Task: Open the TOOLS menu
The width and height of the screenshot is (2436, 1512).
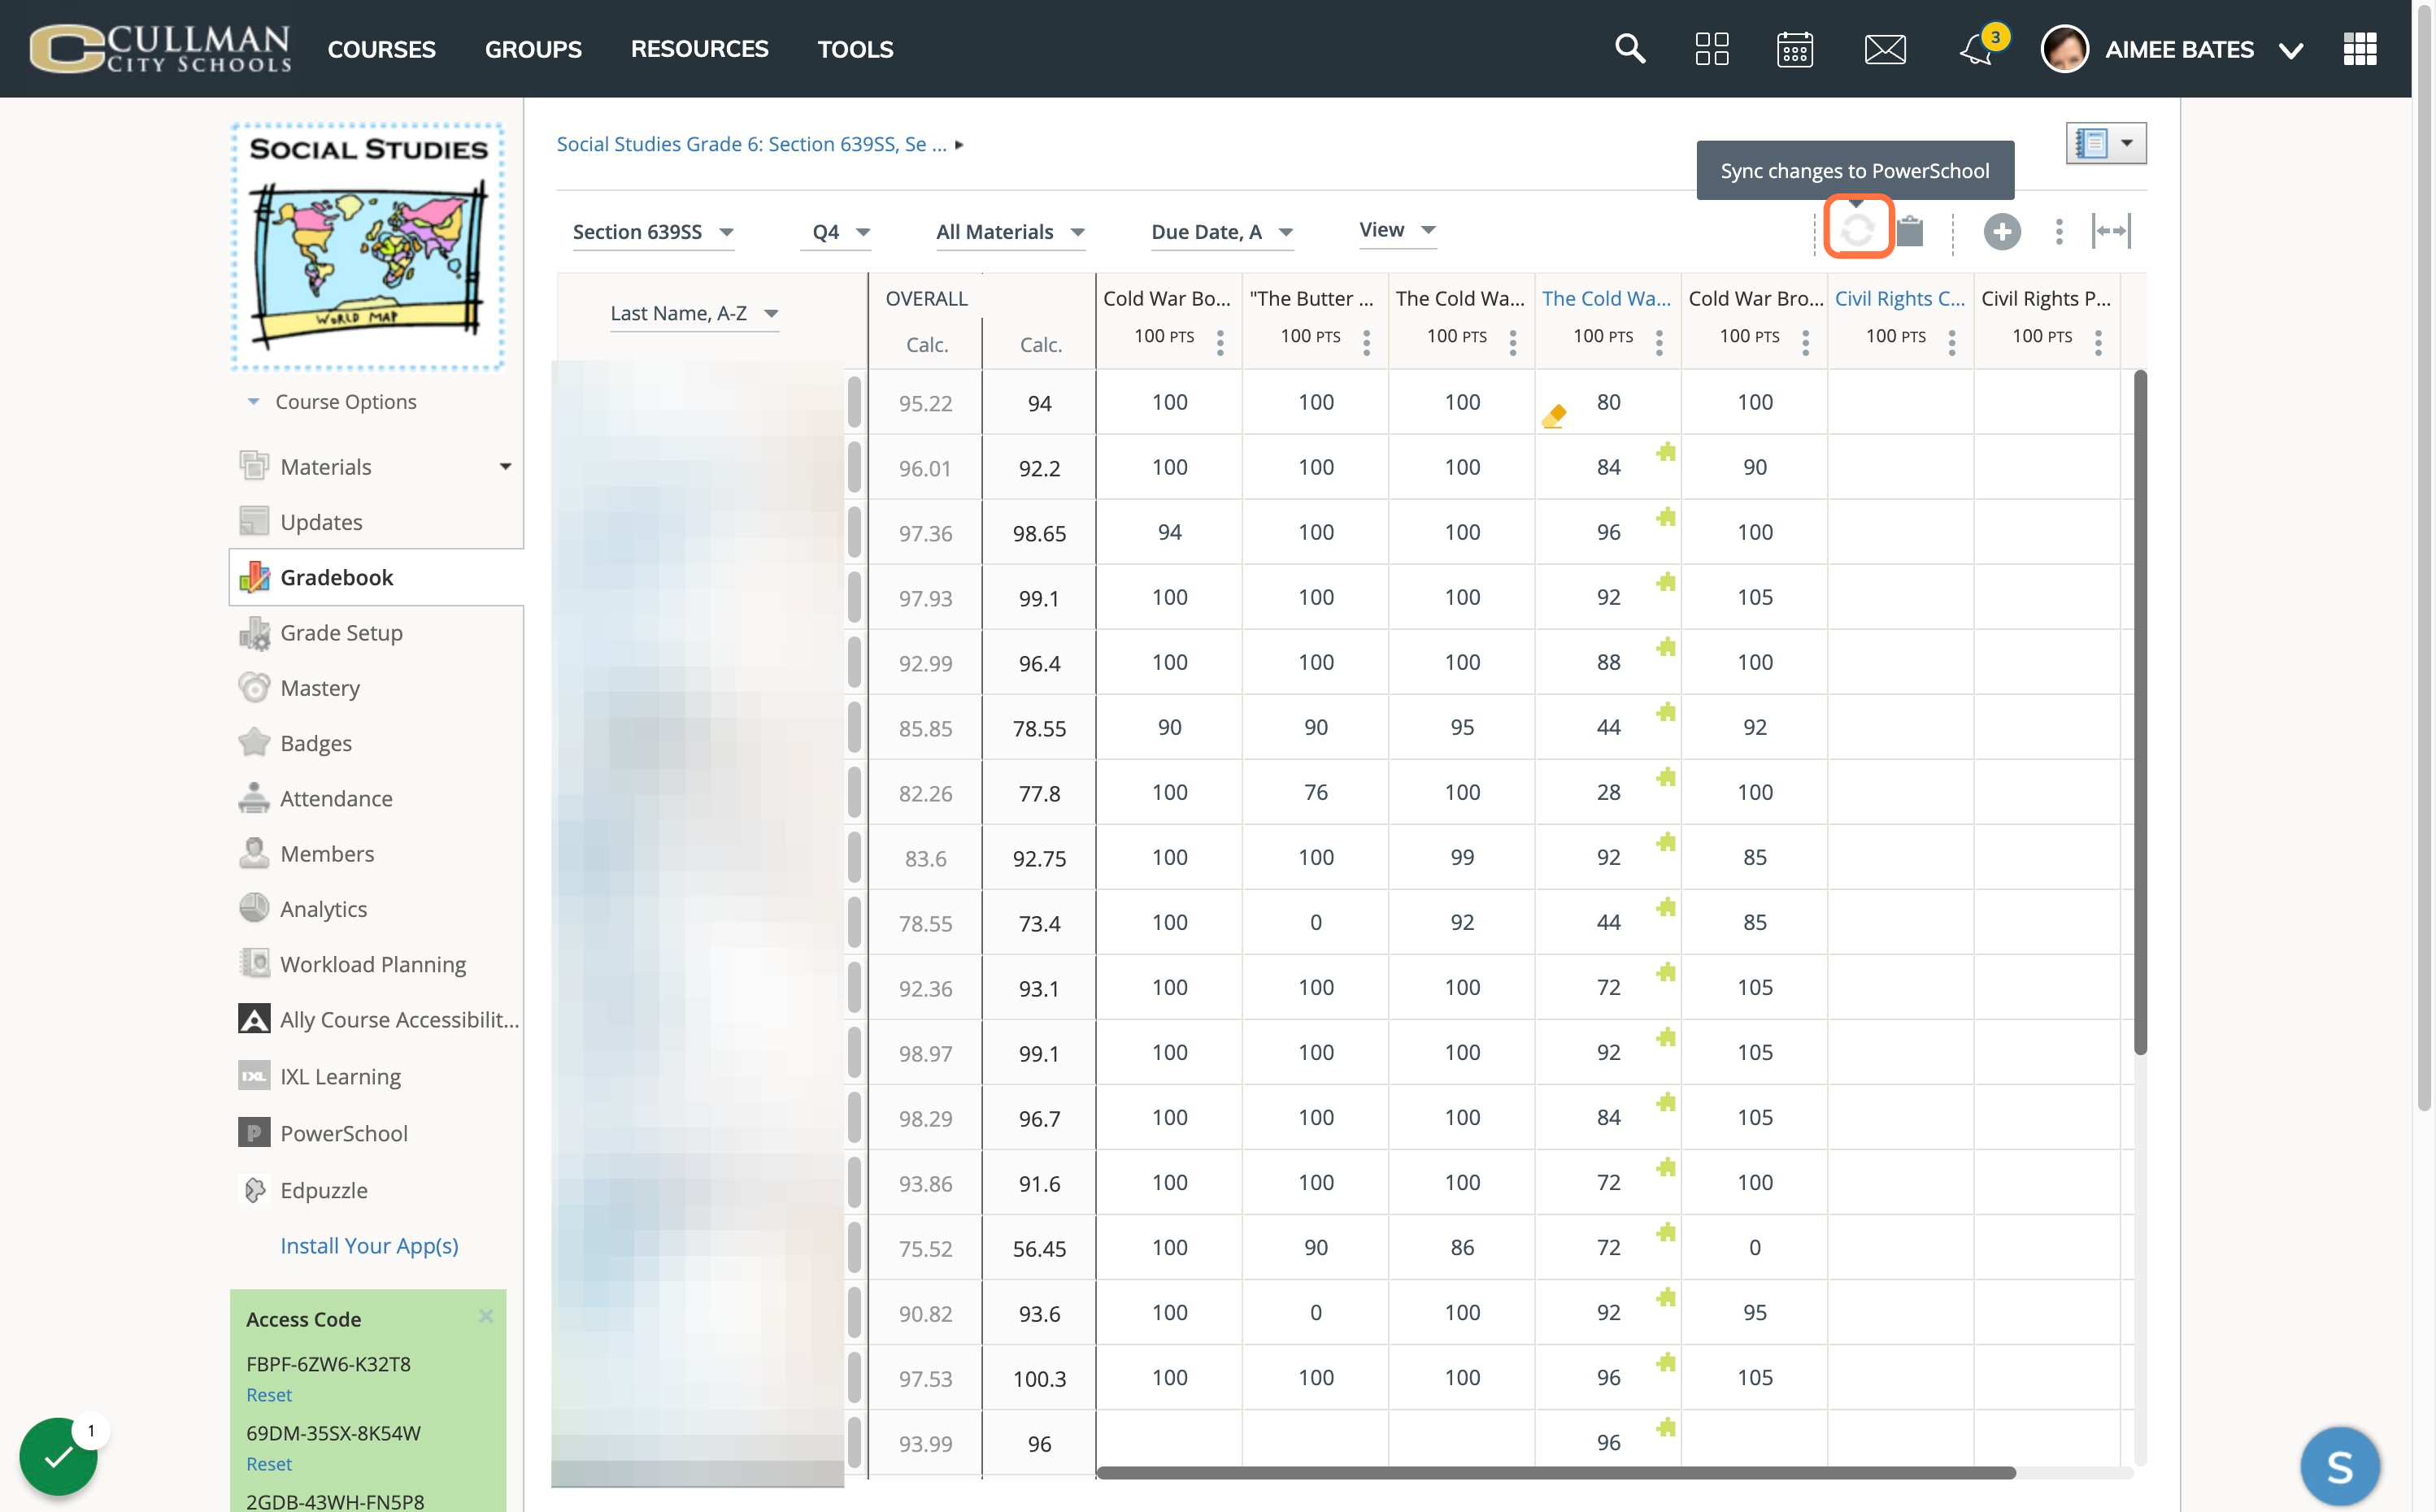Action: 855,49
